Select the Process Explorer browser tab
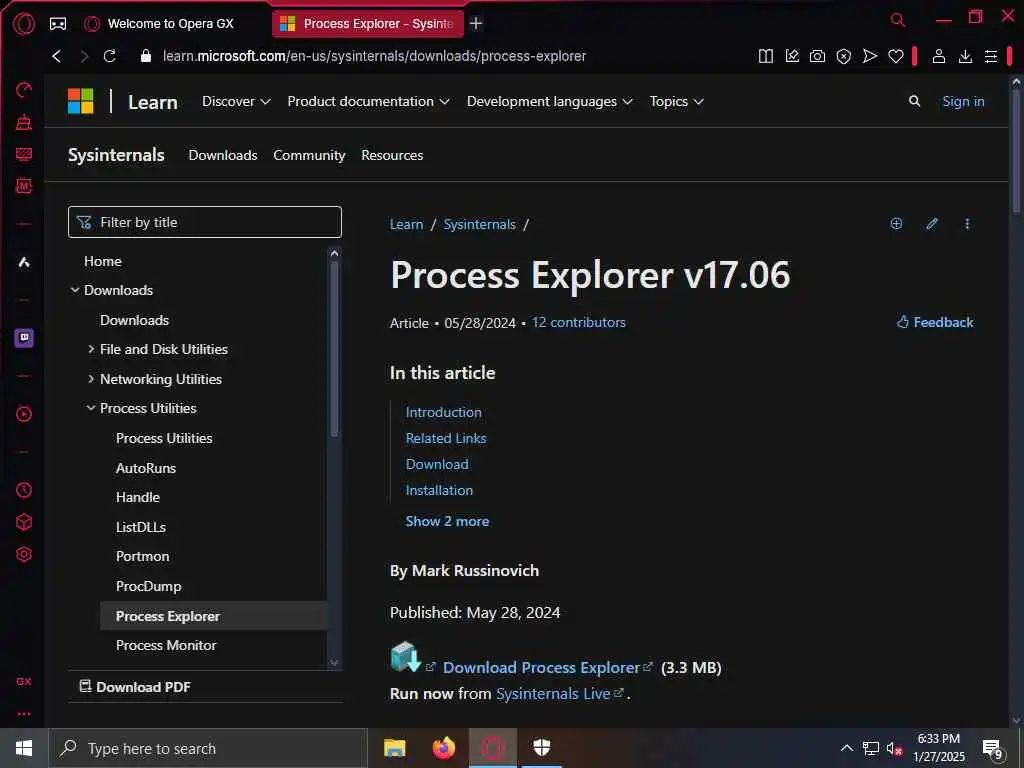1024x768 pixels. coord(368,24)
